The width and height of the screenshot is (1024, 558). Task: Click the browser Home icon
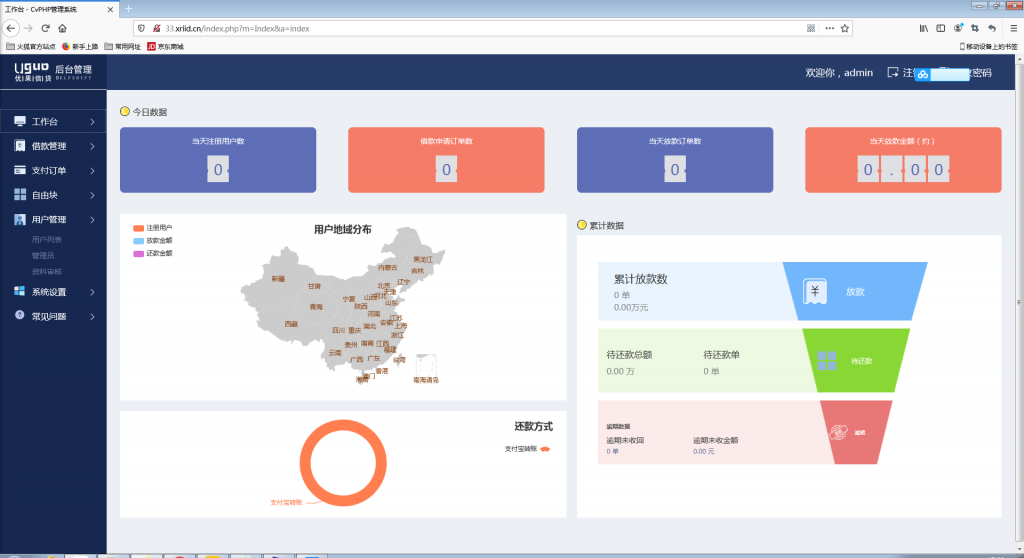(63, 28)
